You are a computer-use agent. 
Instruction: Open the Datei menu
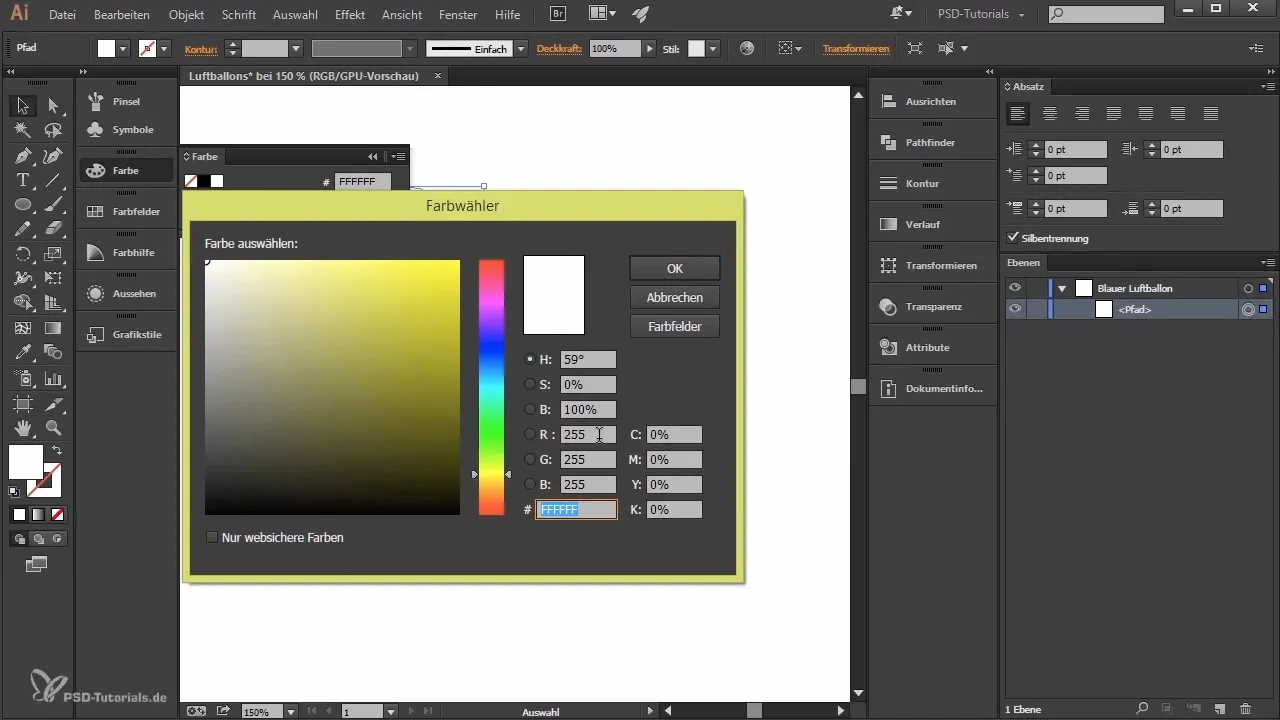(x=62, y=15)
